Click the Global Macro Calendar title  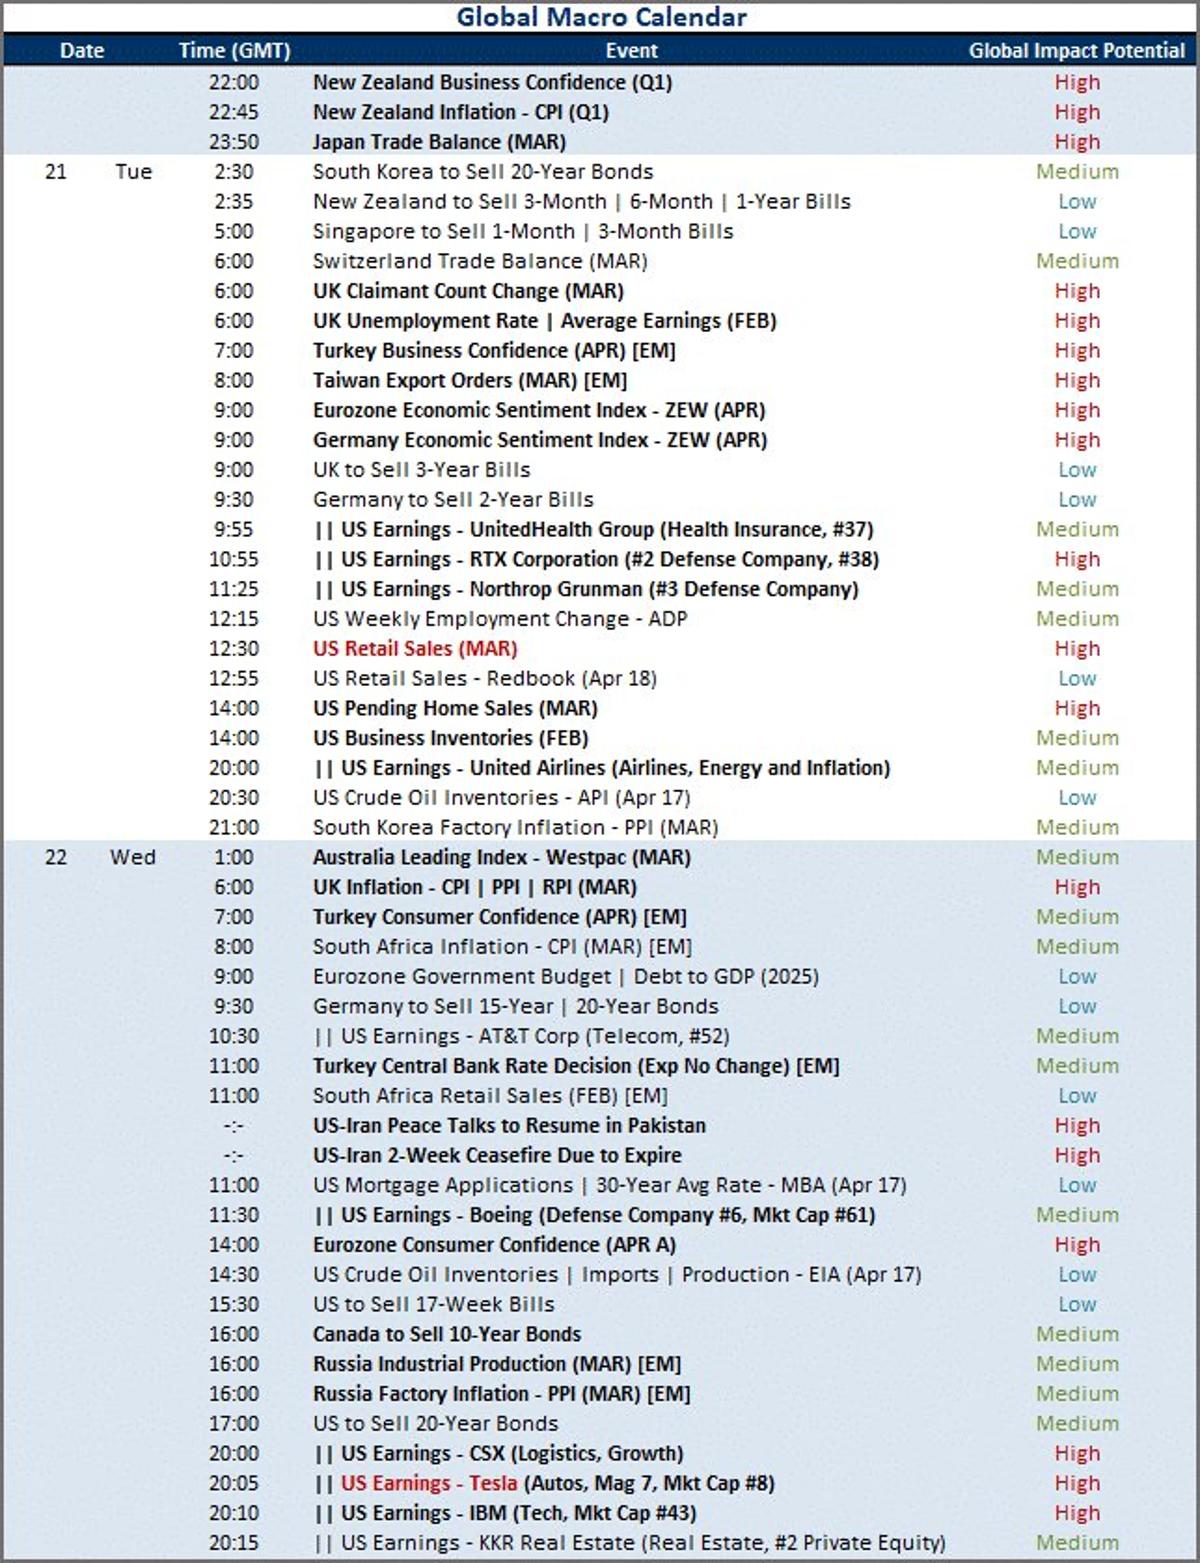tap(600, 16)
